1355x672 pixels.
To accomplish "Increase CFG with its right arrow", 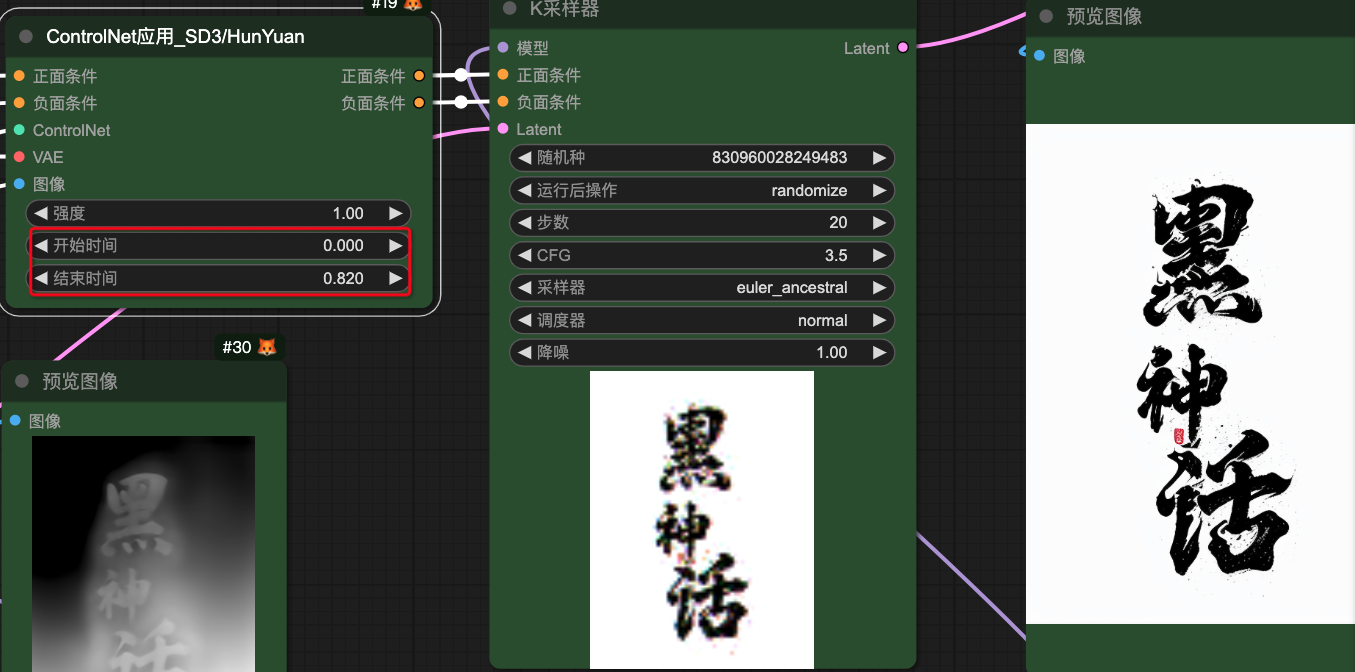I will (x=879, y=255).
